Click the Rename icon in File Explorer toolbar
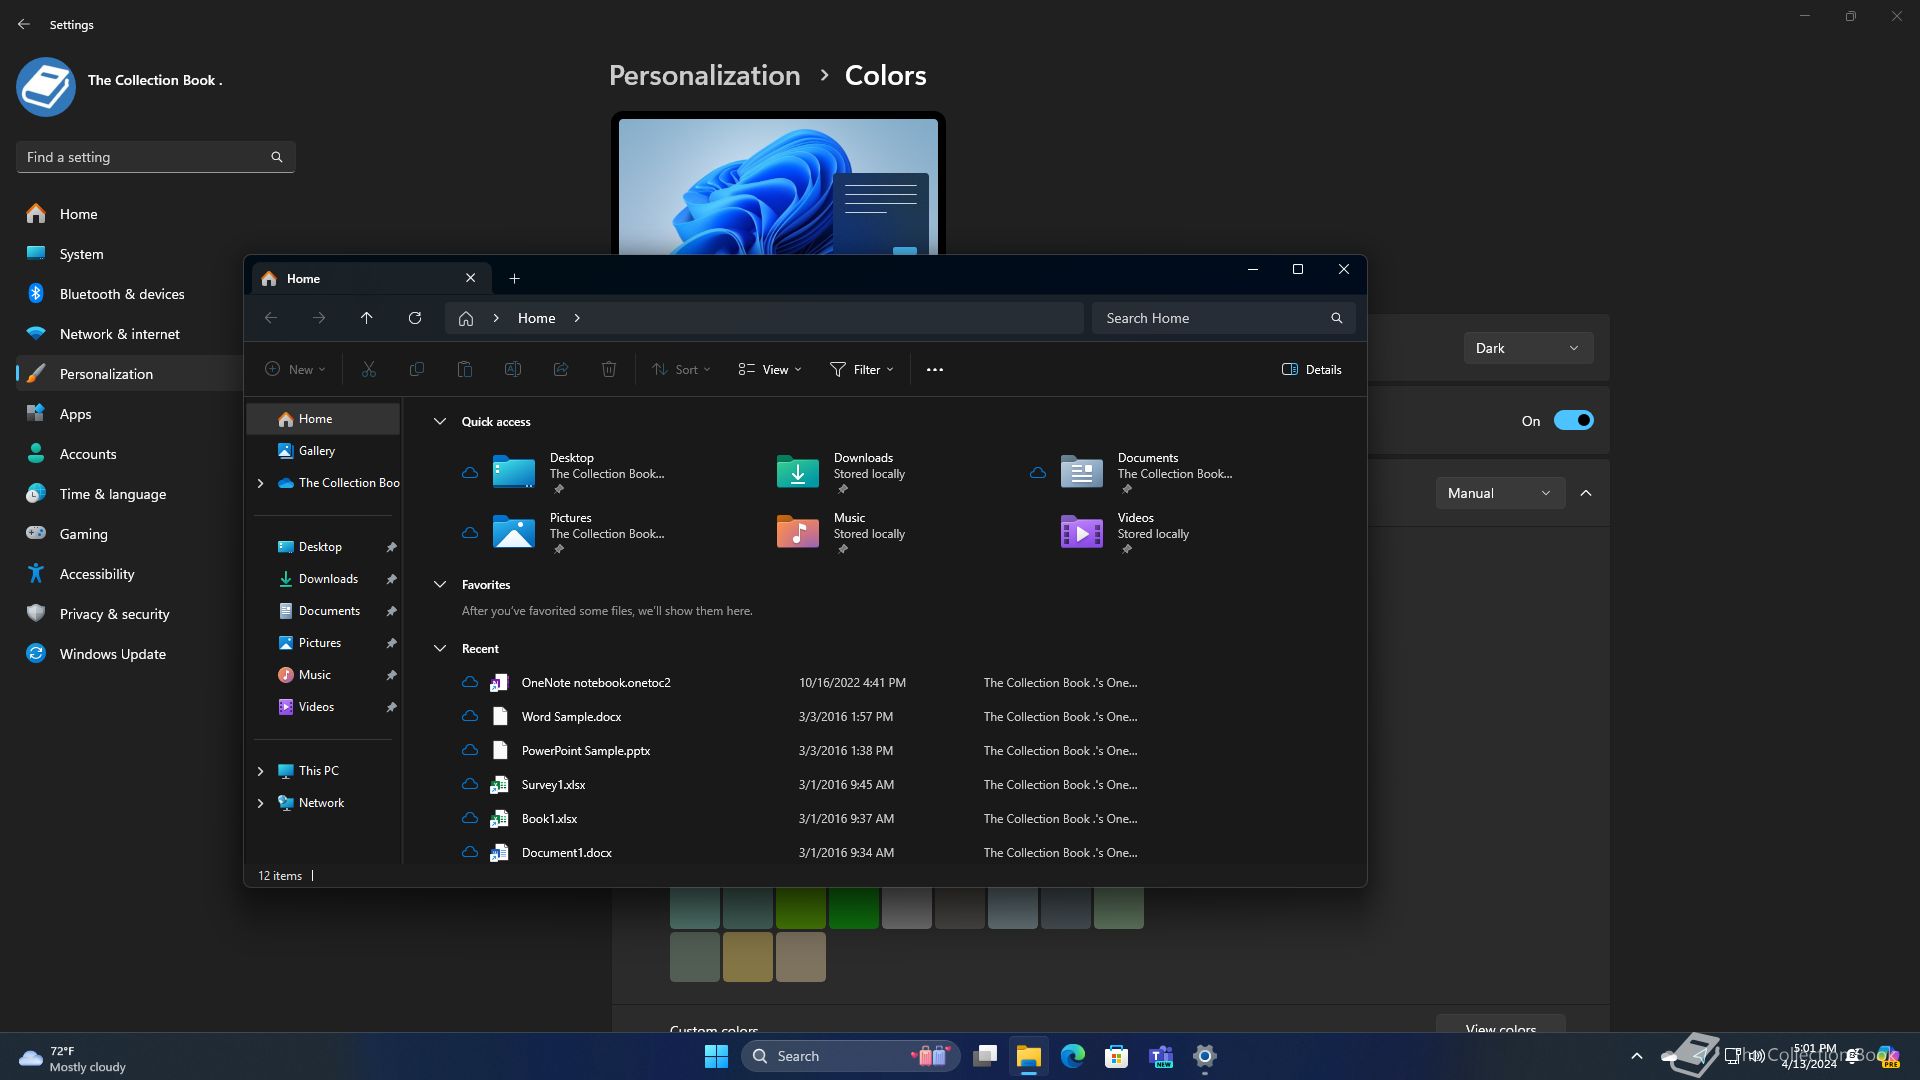 [513, 369]
